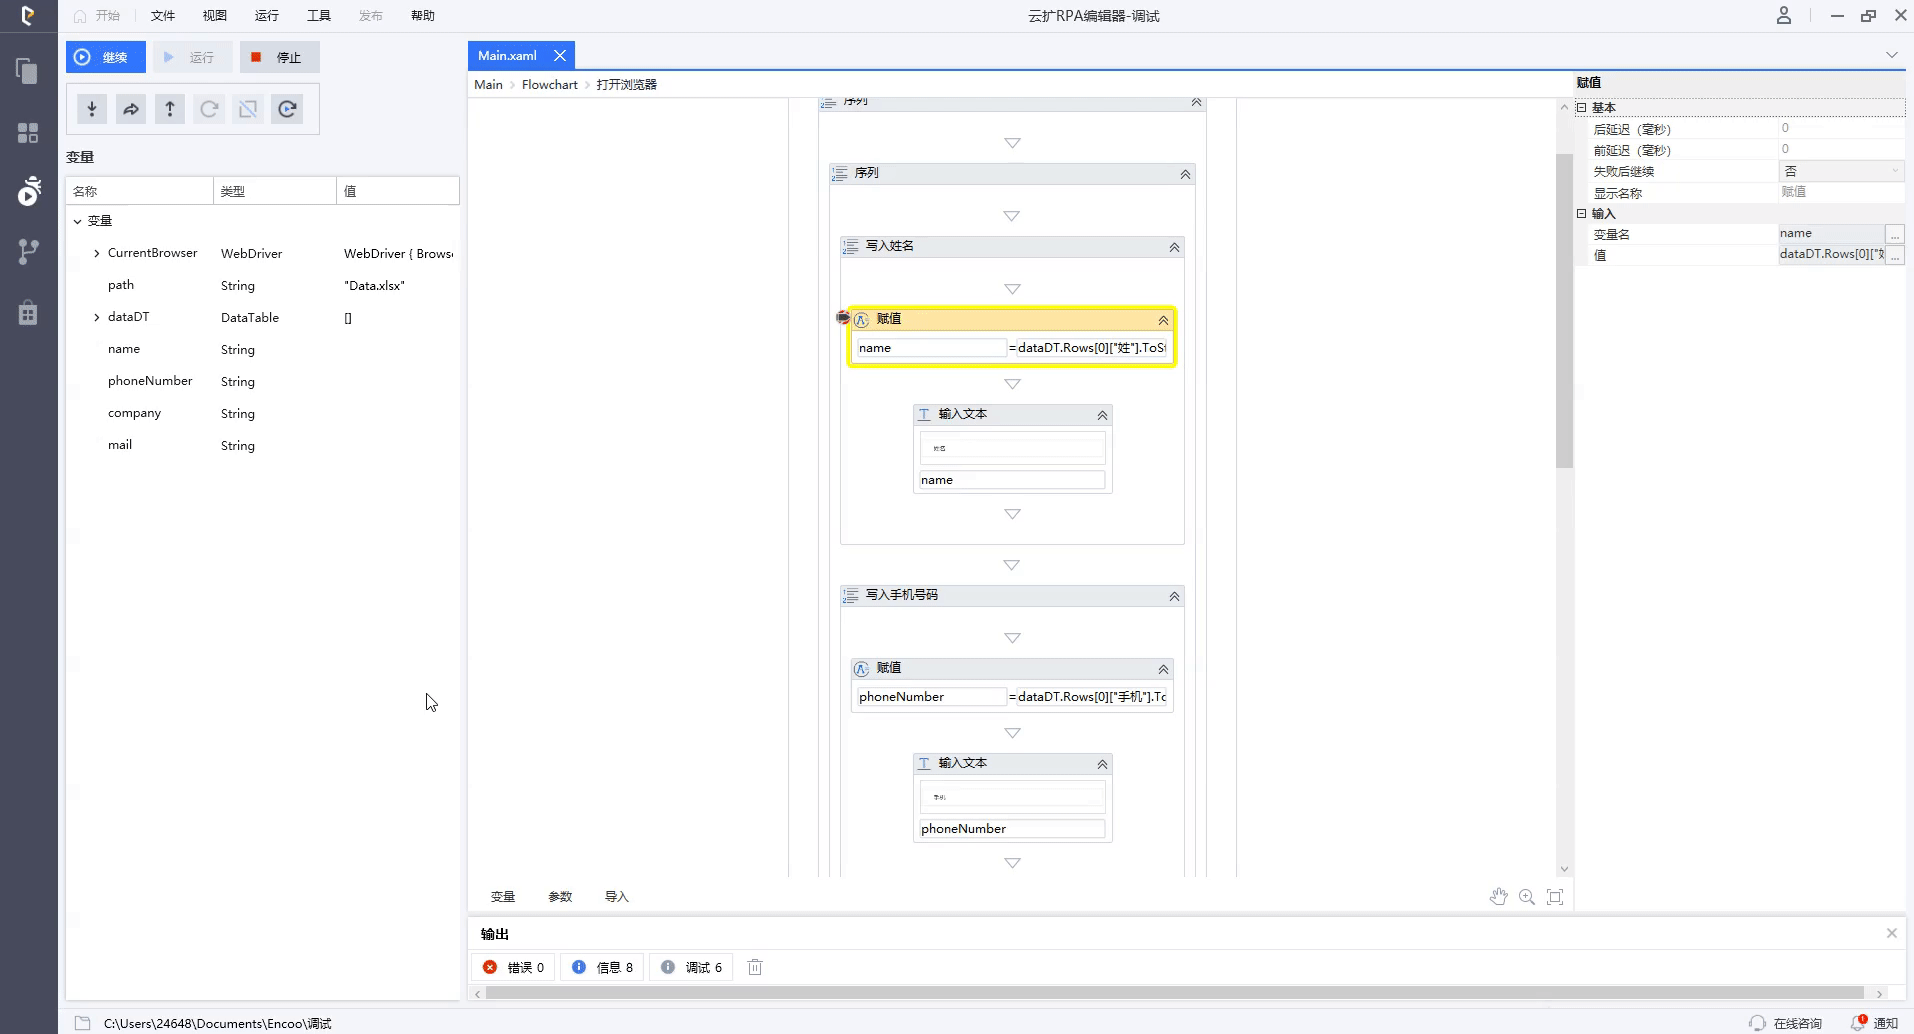The image size is (1914, 1034).
Task: Open the debug panel in left sidebar
Action: click(x=28, y=191)
